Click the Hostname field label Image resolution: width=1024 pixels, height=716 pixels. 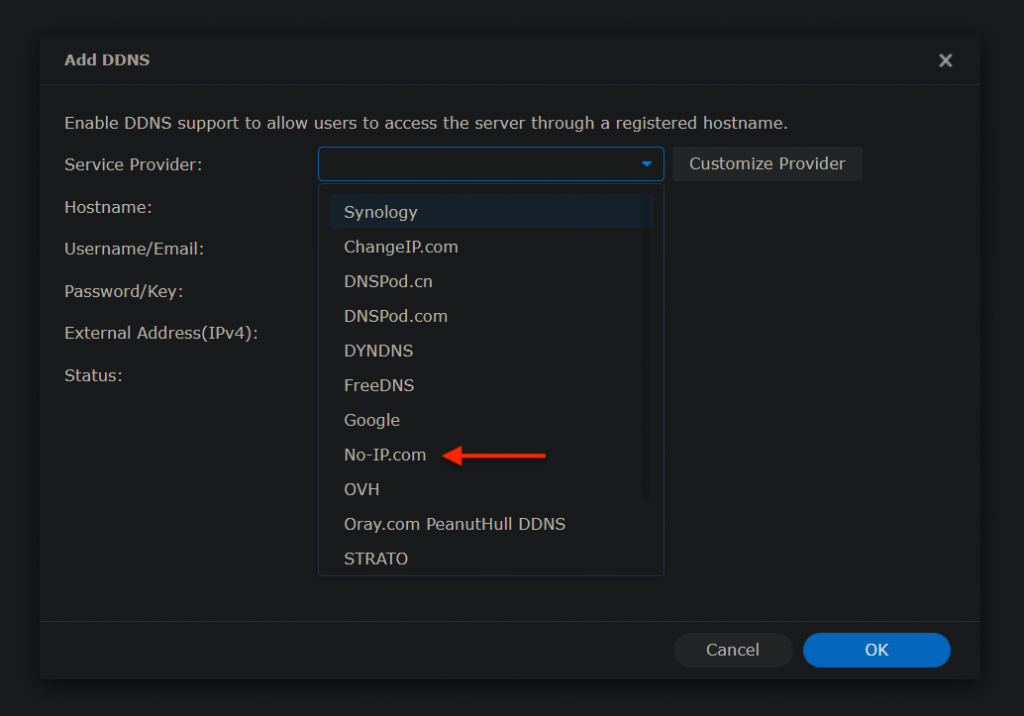click(108, 207)
